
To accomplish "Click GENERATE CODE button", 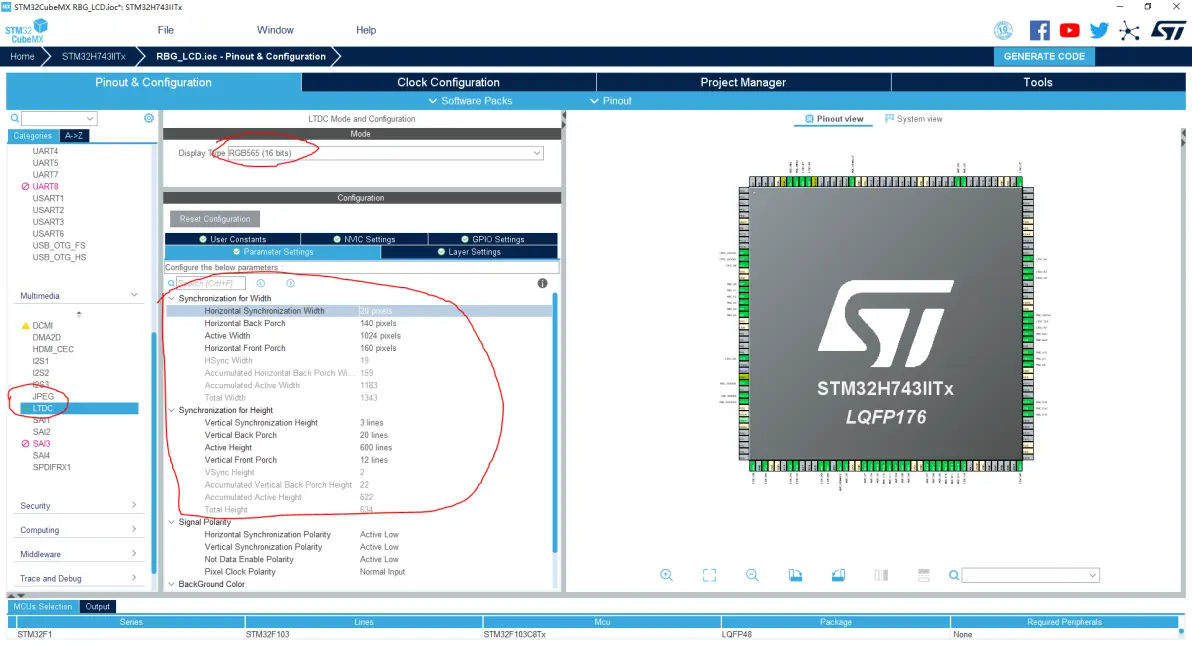I will point(1044,56).
